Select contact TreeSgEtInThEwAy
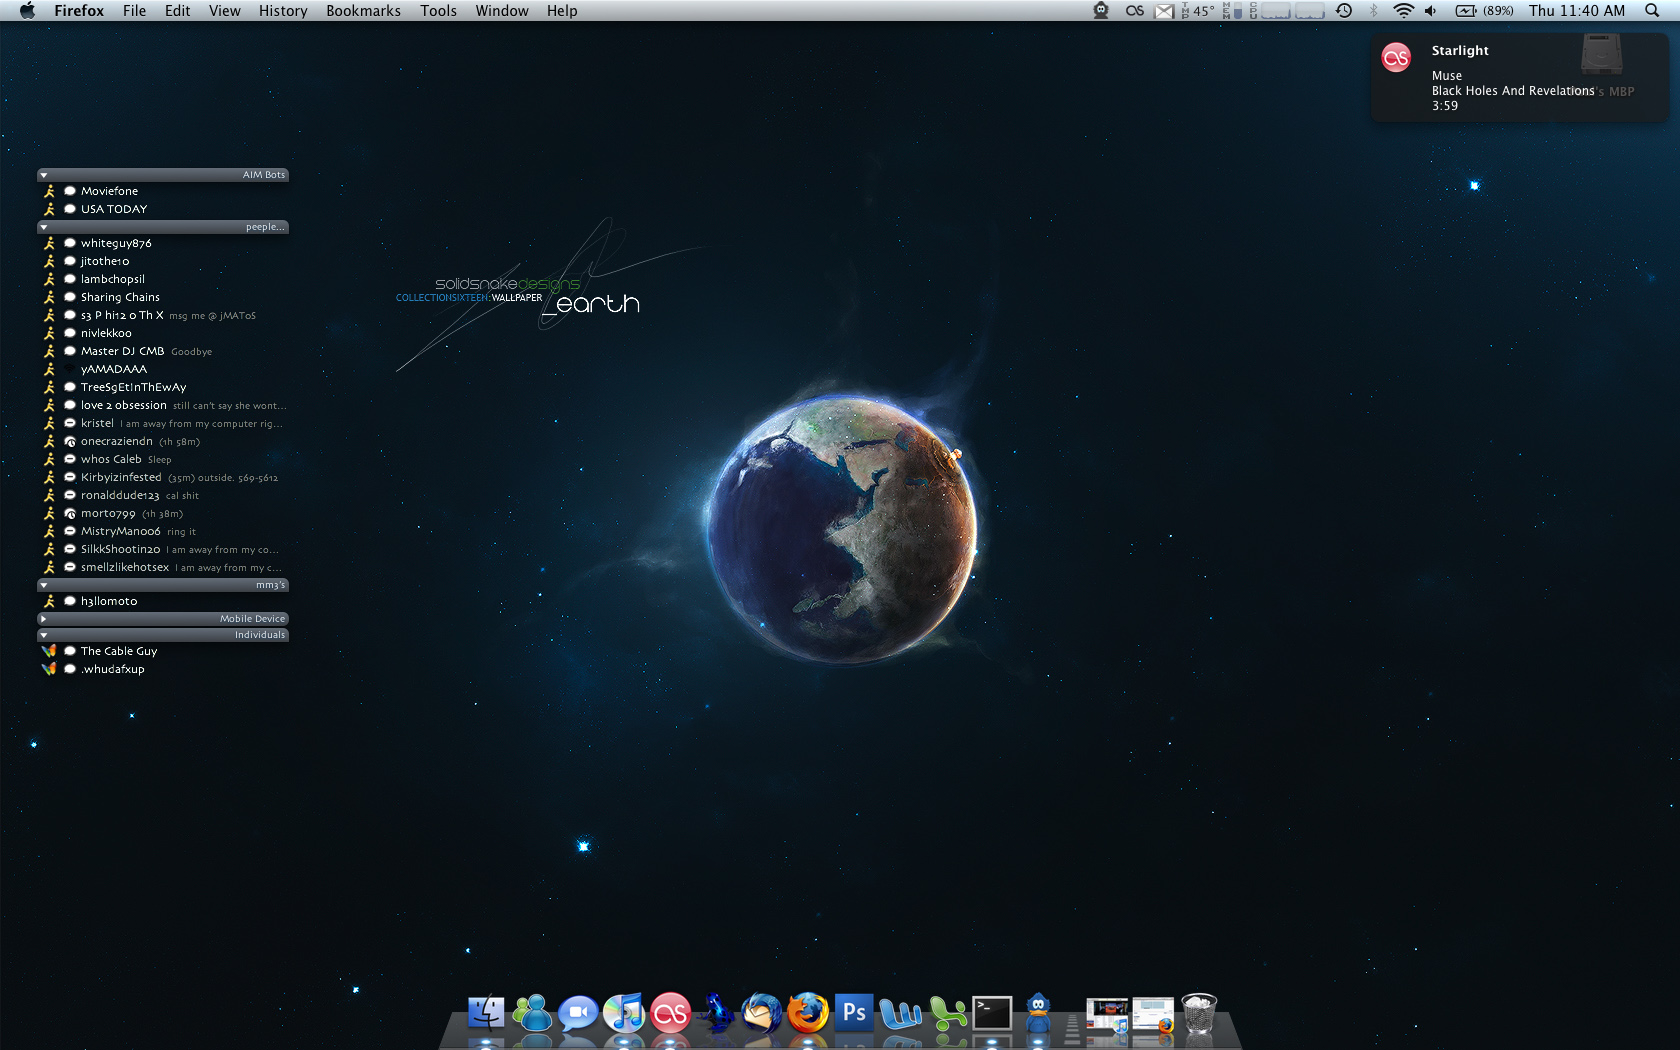Viewport: 1680px width, 1050px height. 163,387
